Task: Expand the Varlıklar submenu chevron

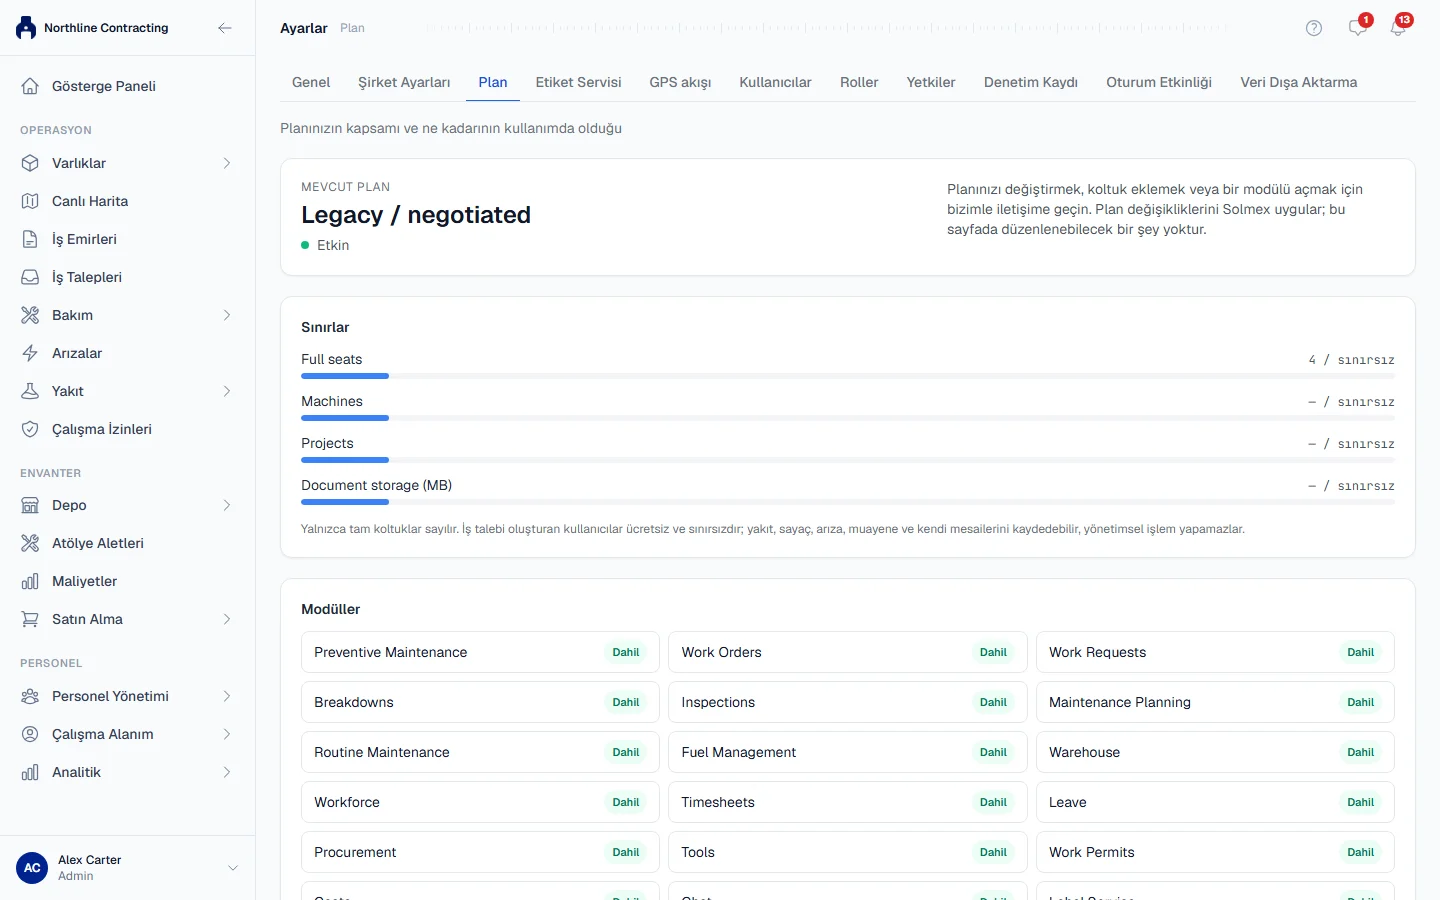Action: (227, 163)
